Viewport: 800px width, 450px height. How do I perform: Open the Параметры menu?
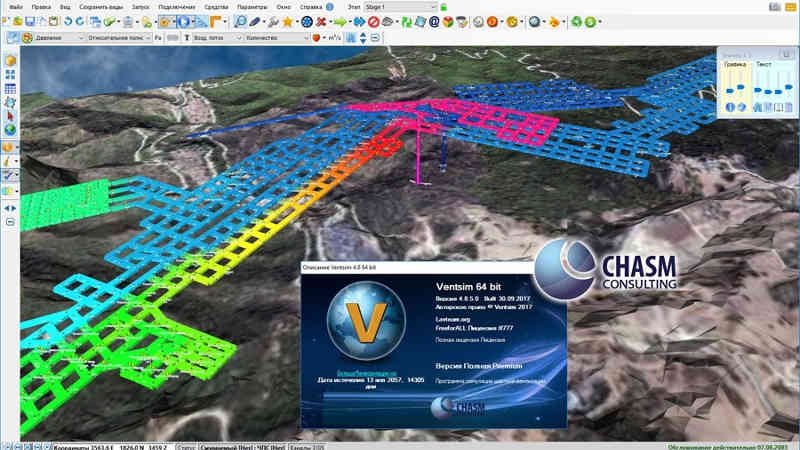click(252, 7)
